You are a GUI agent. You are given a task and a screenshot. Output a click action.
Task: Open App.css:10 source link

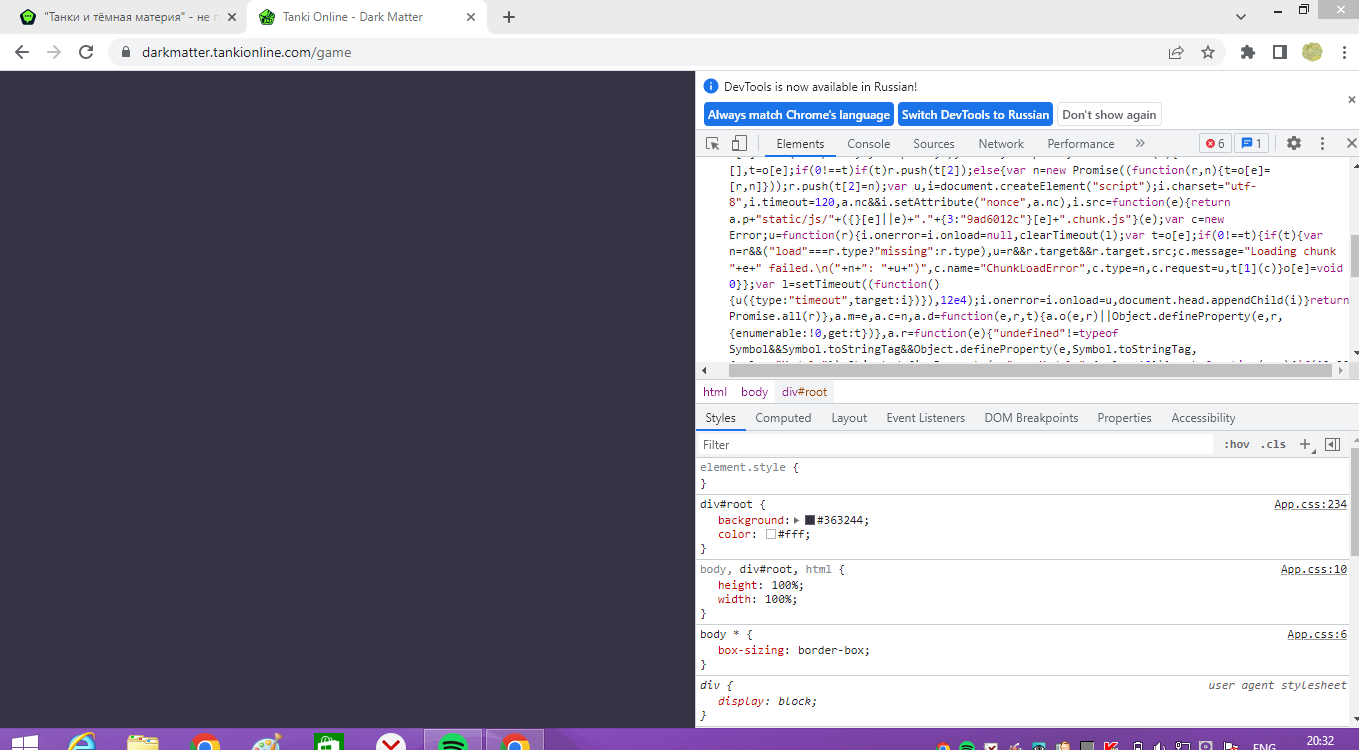[1314, 570]
